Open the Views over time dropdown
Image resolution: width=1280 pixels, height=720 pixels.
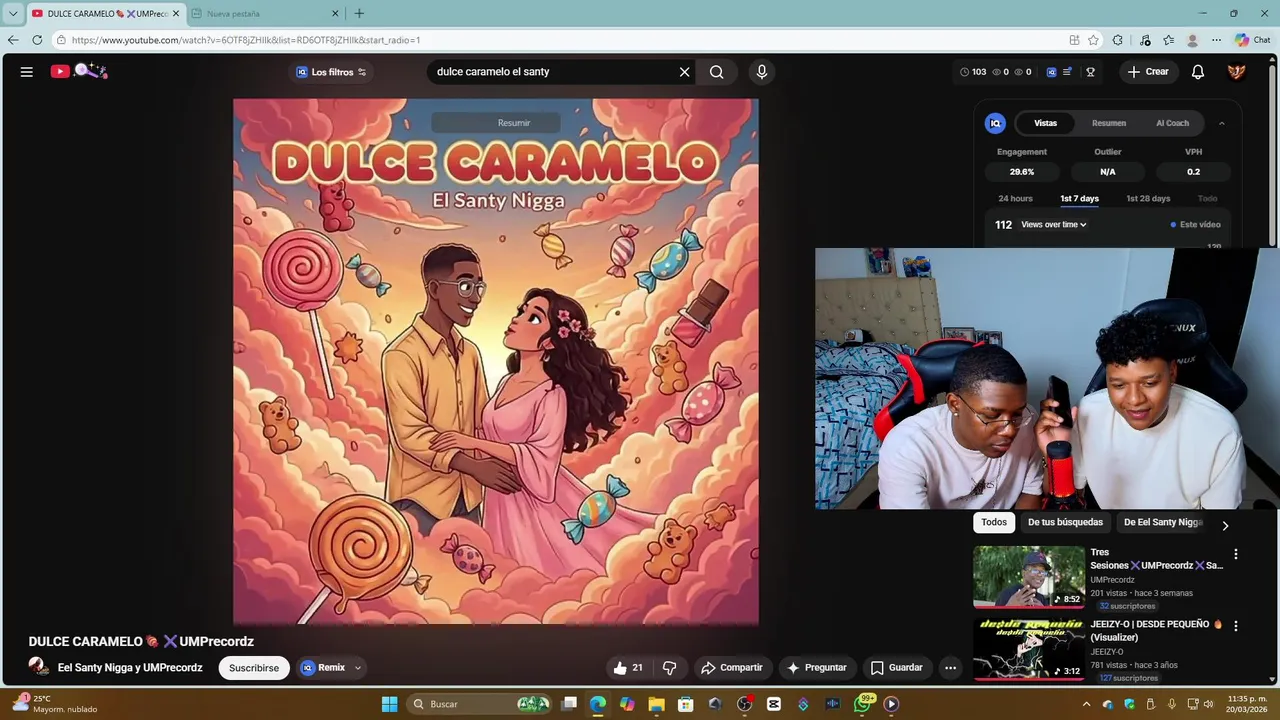point(1054,225)
